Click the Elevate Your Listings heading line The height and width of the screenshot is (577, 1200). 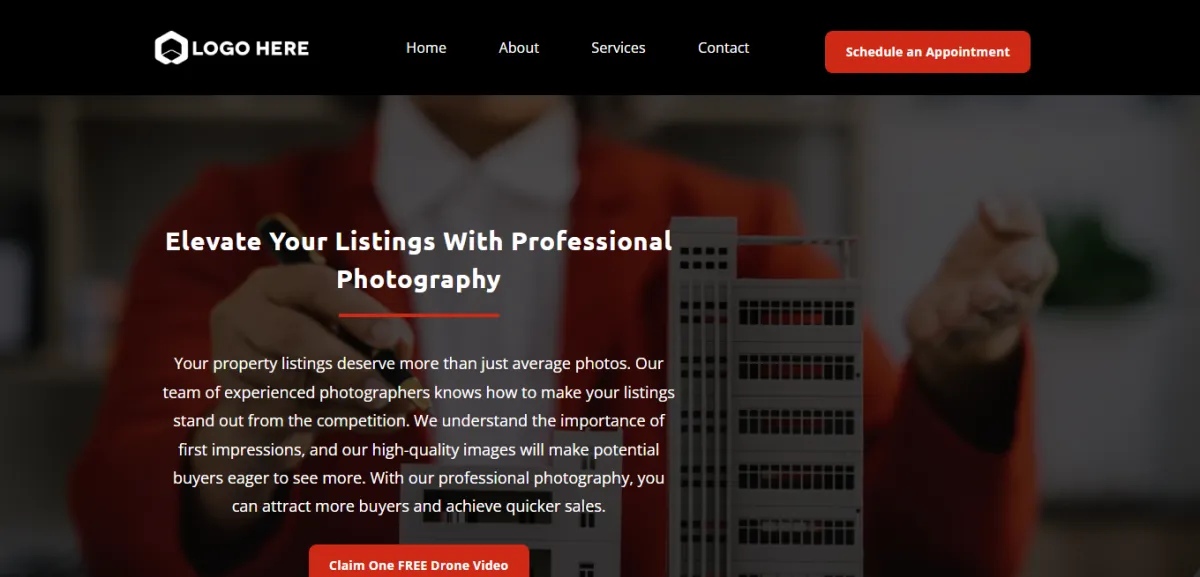click(x=418, y=241)
